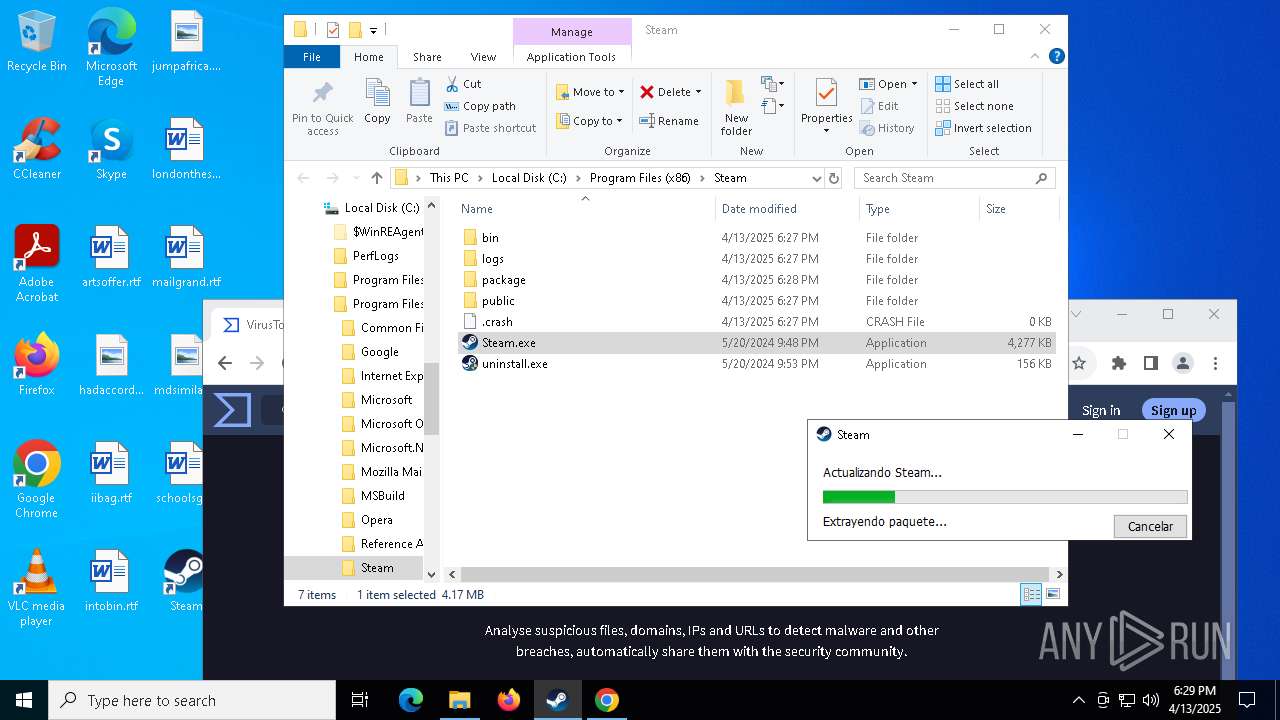Open CCleaner desktop shortcut
The image size is (1280, 720).
pyautogui.click(x=37, y=150)
